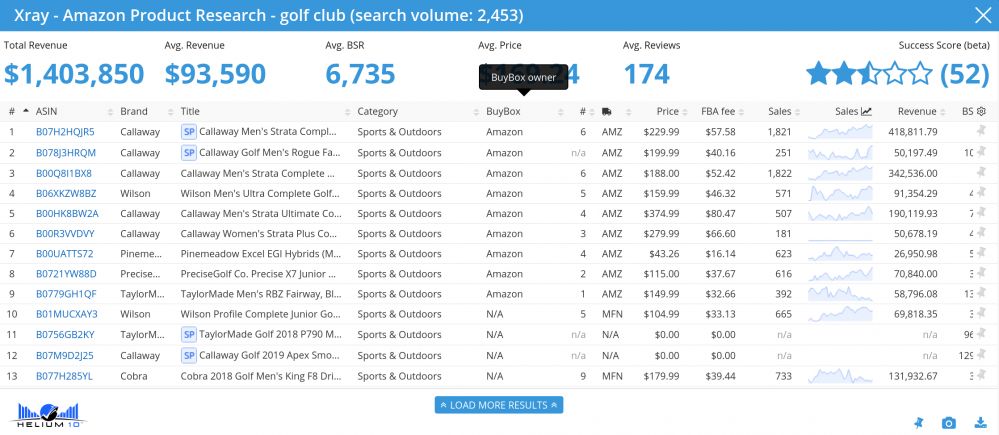Open ASIN link B0721YW88D

(x=66, y=274)
